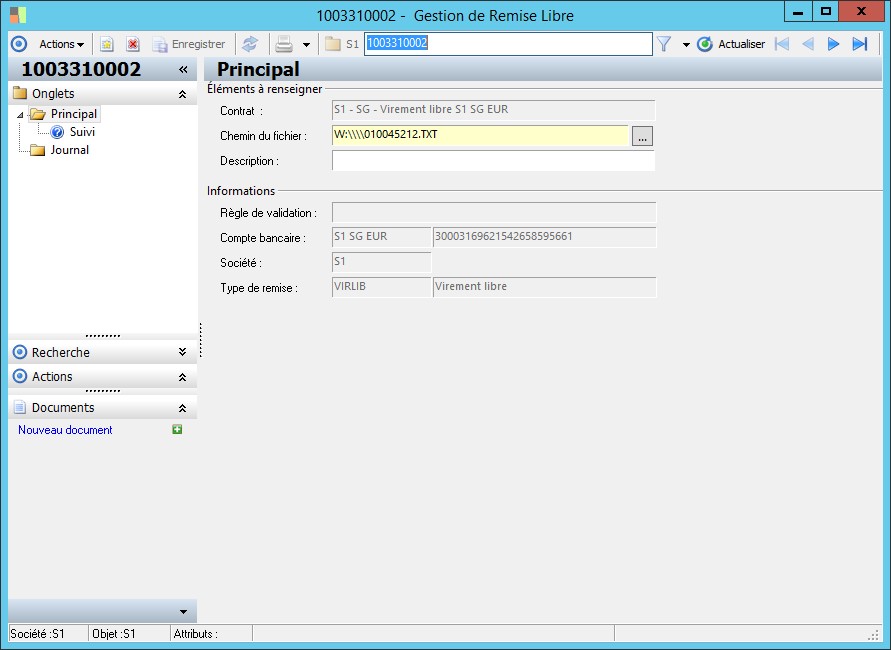
Task: Select Suivi in the tree
Action: pyautogui.click(x=82, y=132)
